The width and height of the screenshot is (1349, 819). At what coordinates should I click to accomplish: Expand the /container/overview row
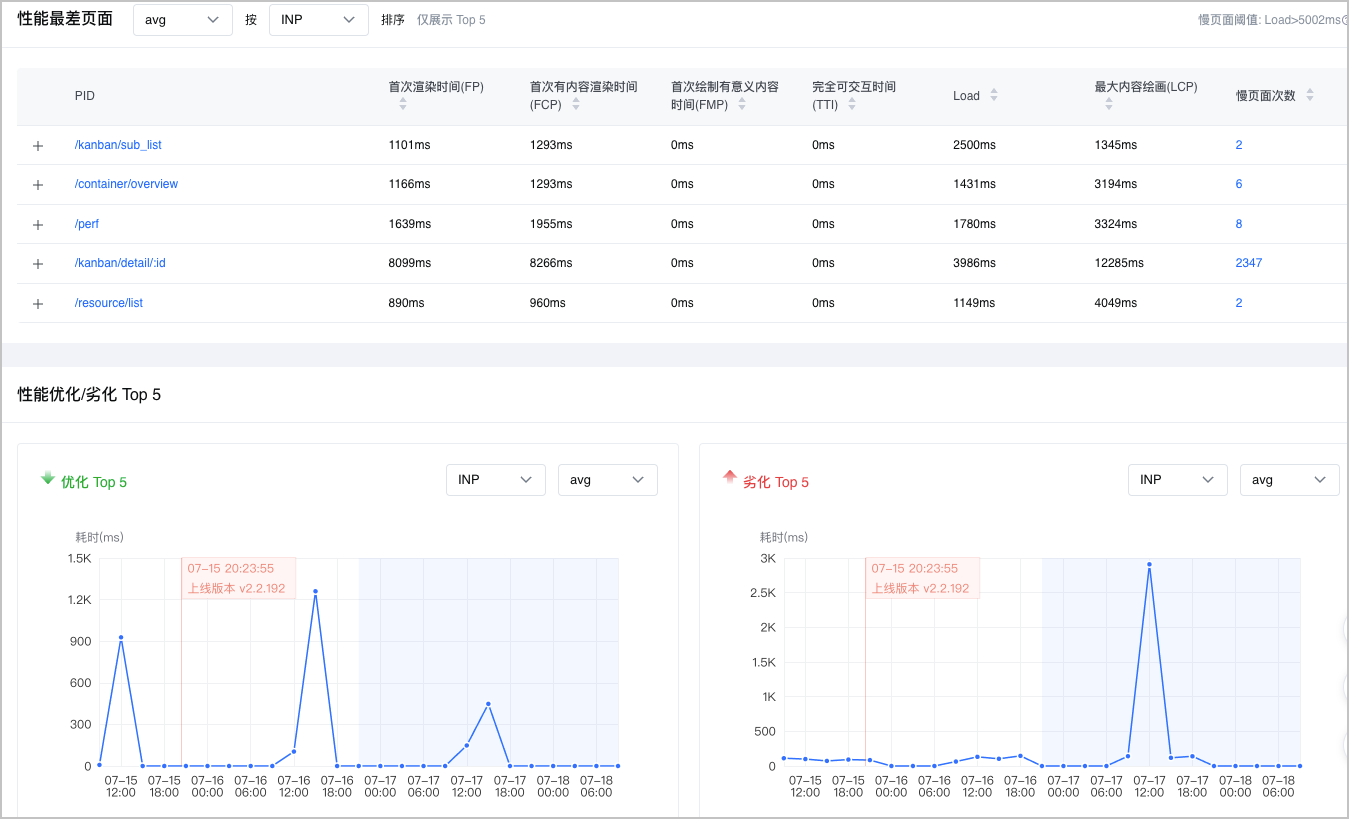pyautogui.click(x=38, y=185)
